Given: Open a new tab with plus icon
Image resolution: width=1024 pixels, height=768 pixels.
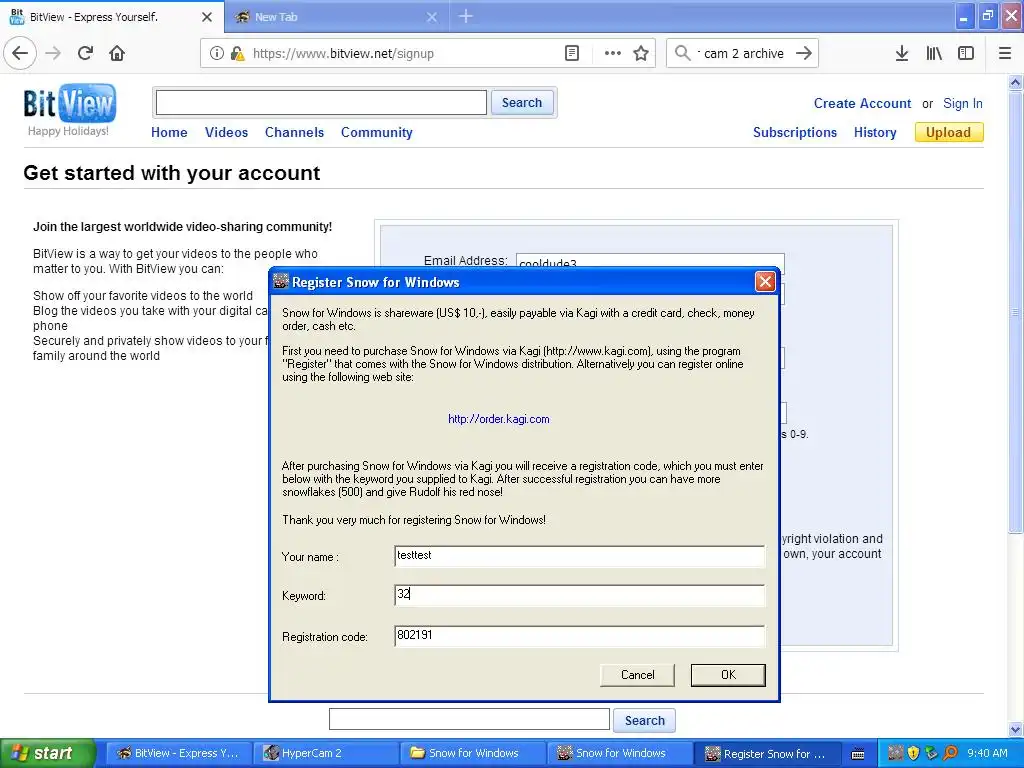Looking at the screenshot, I should coord(466,16).
